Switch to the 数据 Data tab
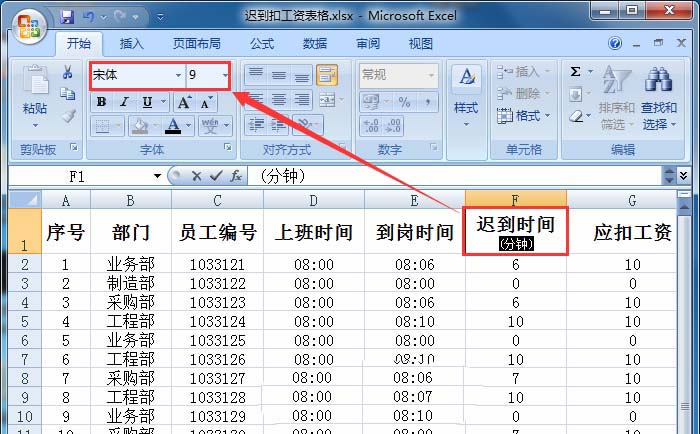 (x=315, y=44)
